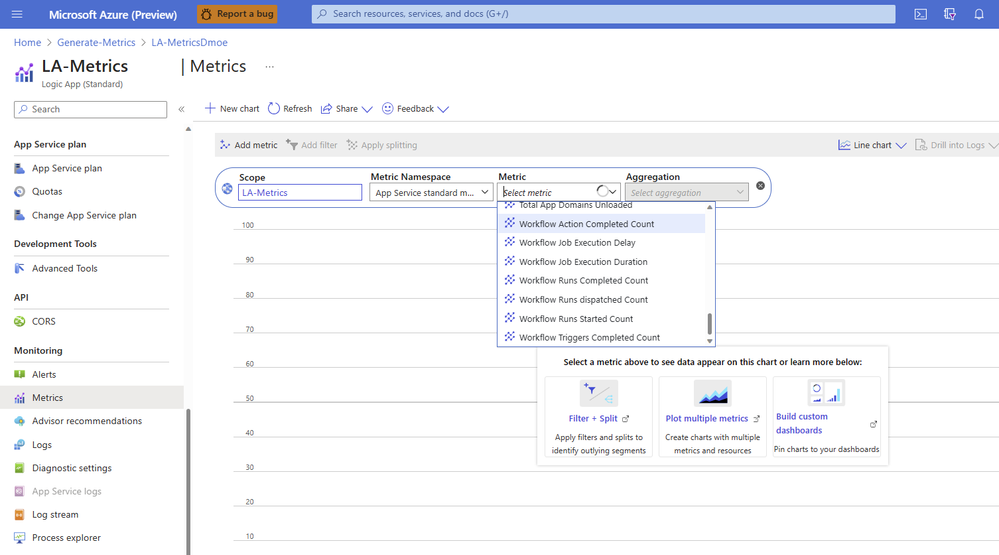
Task: Select Workflow Runs dispatched Count metric
Action: click(601, 299)
